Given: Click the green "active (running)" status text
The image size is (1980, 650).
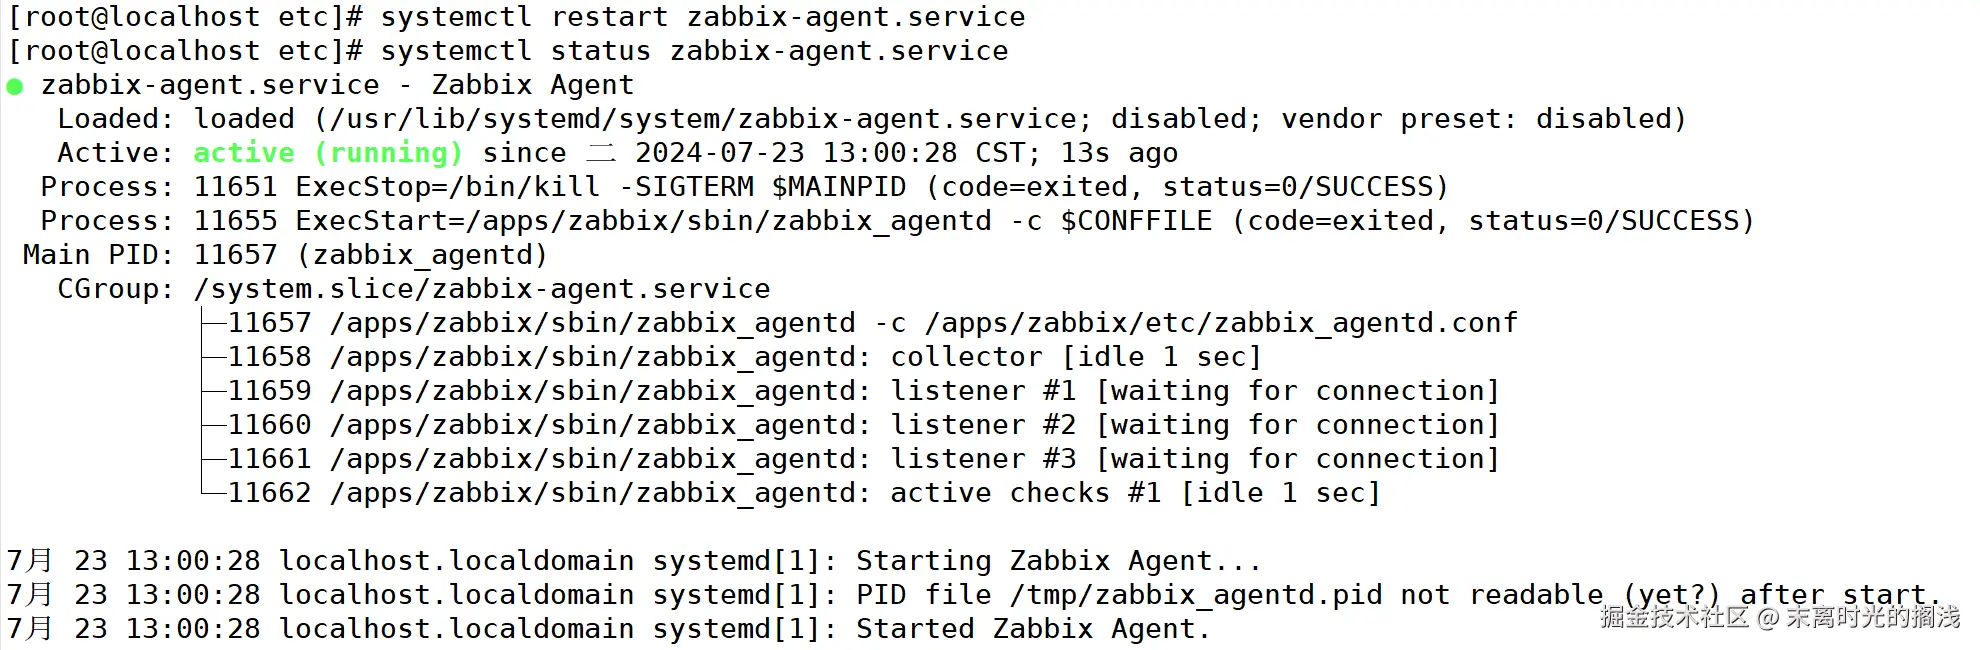Looking at the screenshot, I should (x=327, y=153).
